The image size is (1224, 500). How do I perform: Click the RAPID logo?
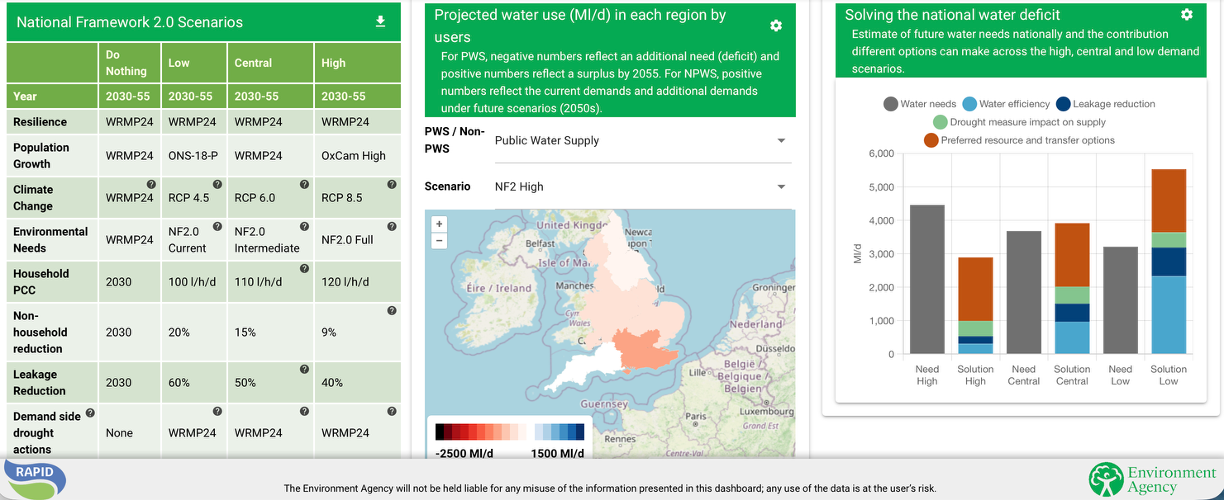coord(35,477)
